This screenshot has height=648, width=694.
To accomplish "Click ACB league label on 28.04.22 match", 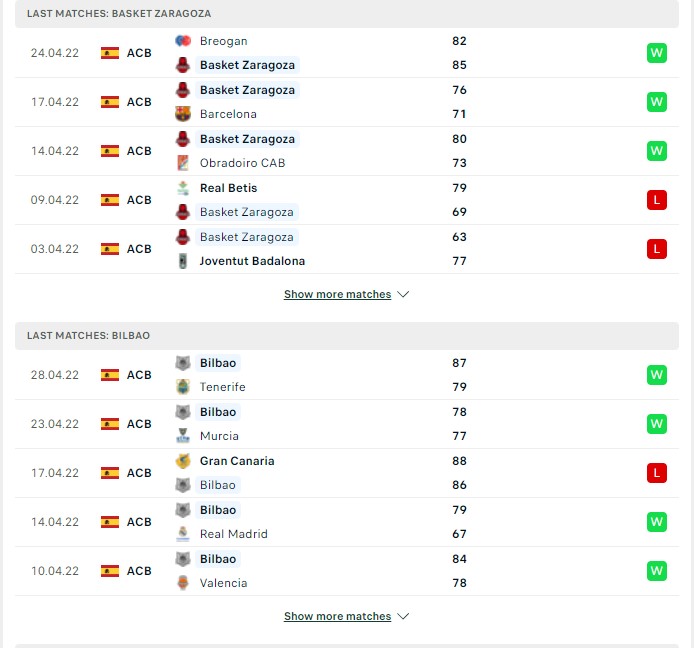I will tap(139, 375).
